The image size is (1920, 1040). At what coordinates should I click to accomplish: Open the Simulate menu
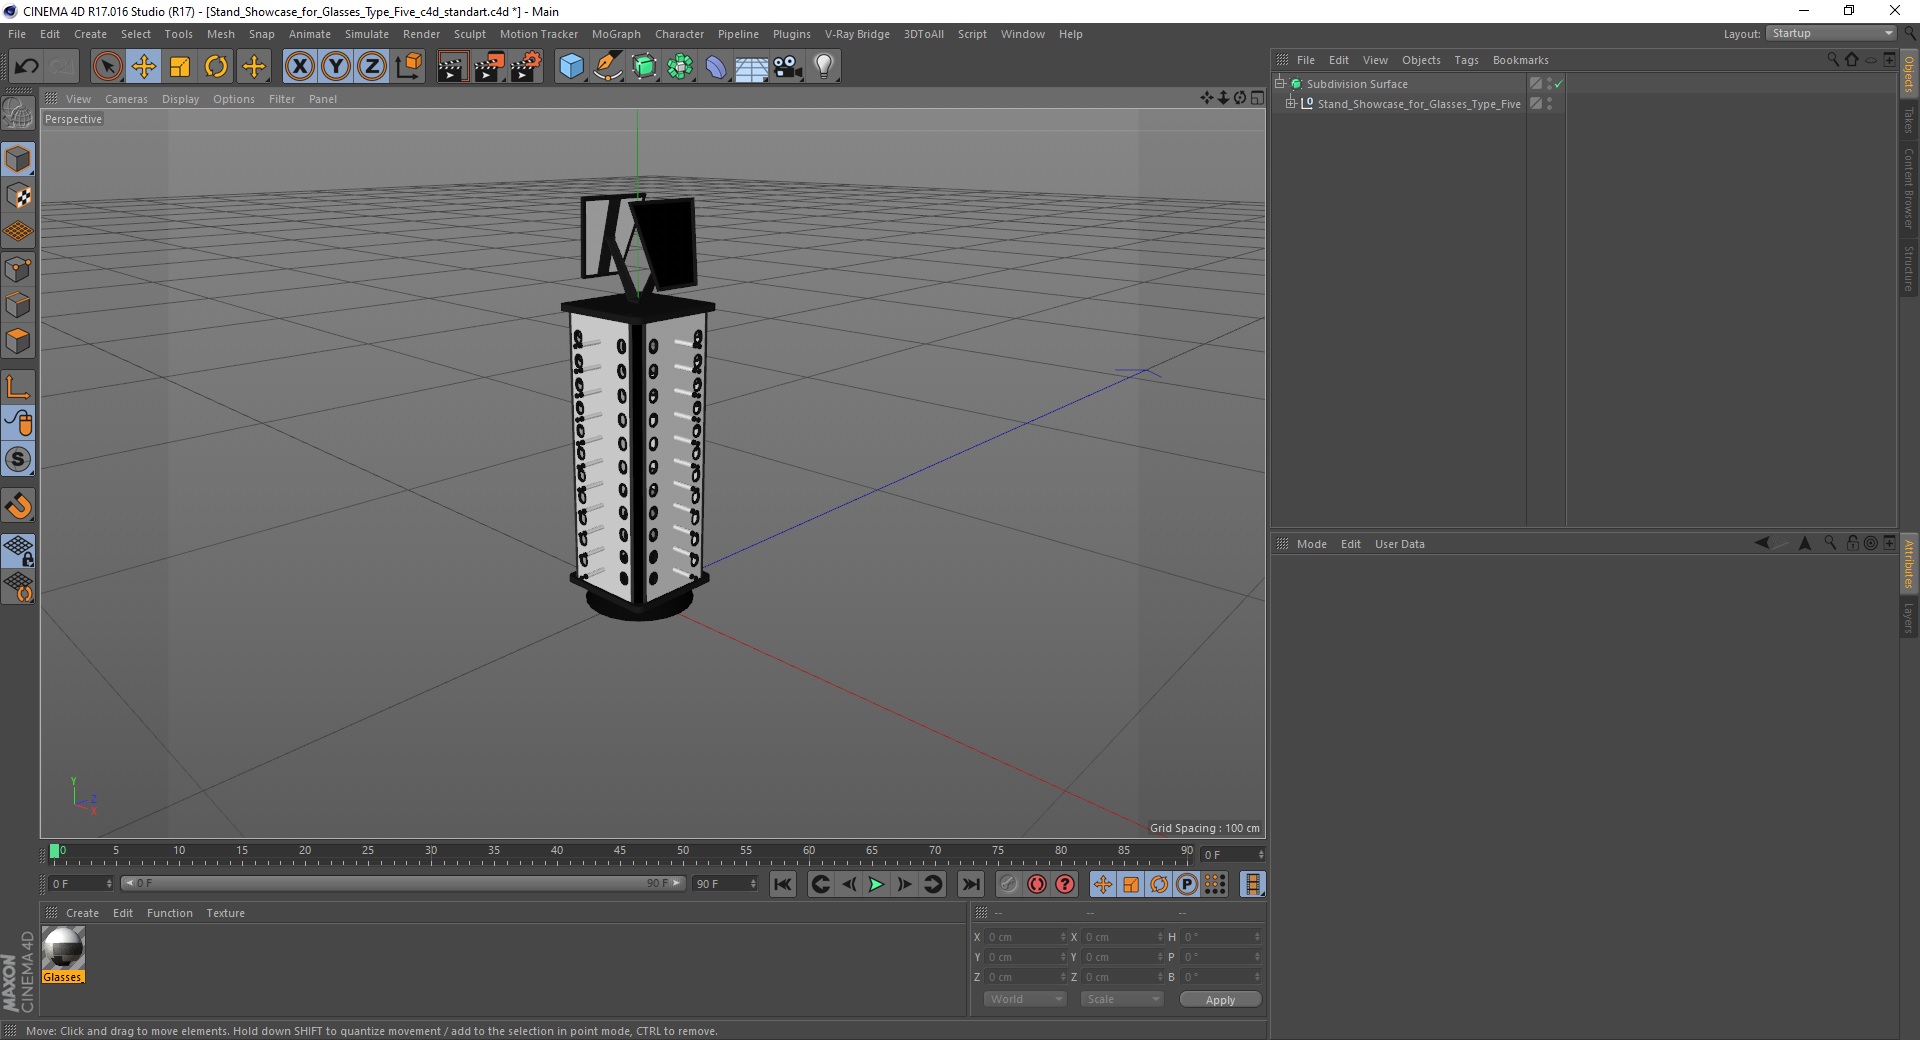coord(367,34)
